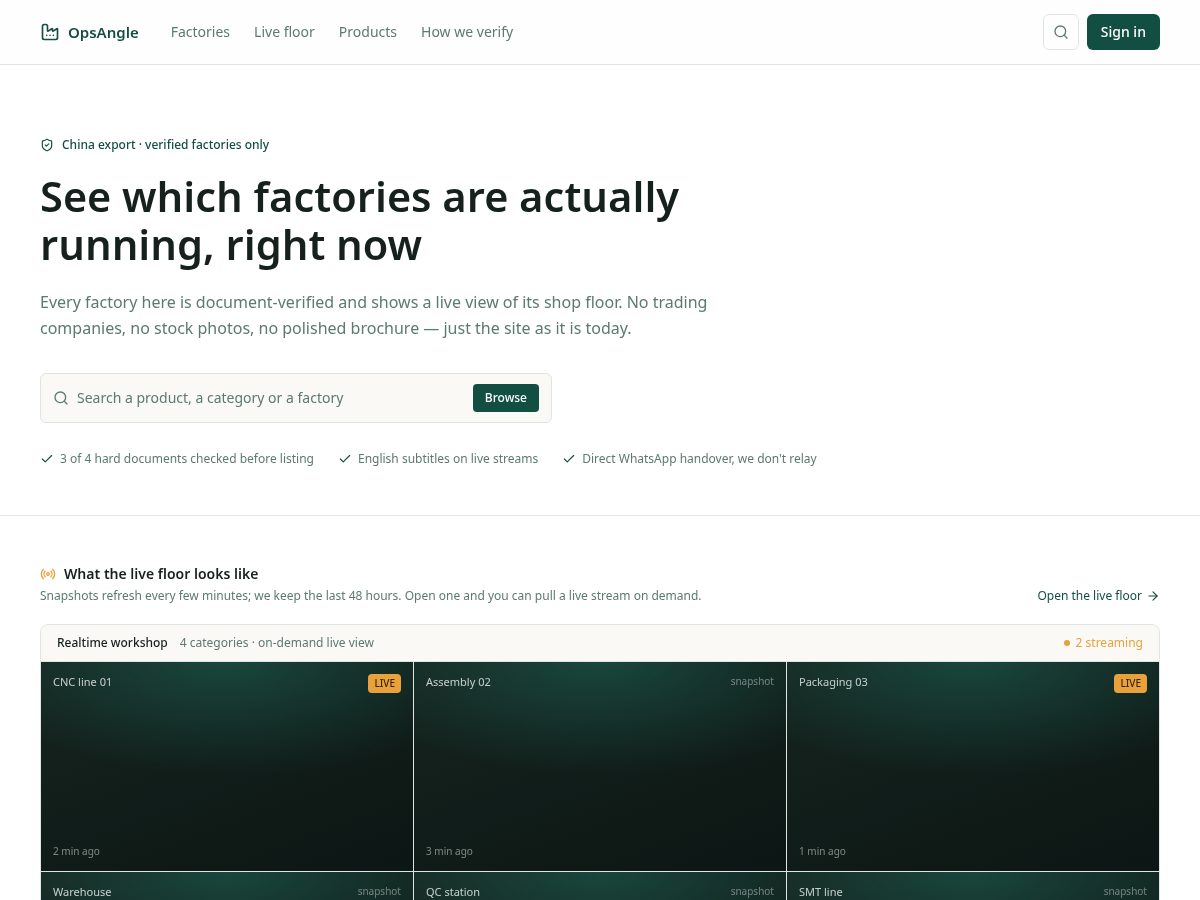
Task: Go to the Live floor menu item
Action: (x=284, y=32)
